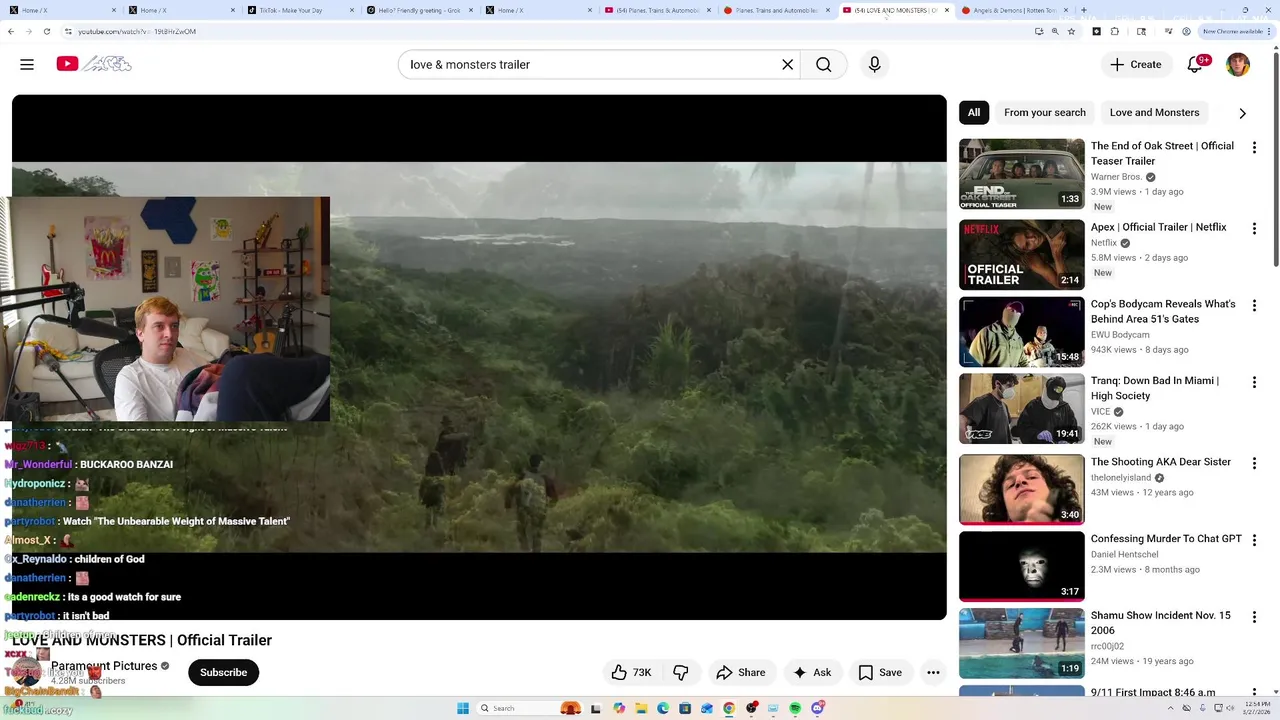Image resolution: width=1280 pixels, height=720 pixels.
Task: Open the more actions ellipsis under the video
Action: click(933, 672)
